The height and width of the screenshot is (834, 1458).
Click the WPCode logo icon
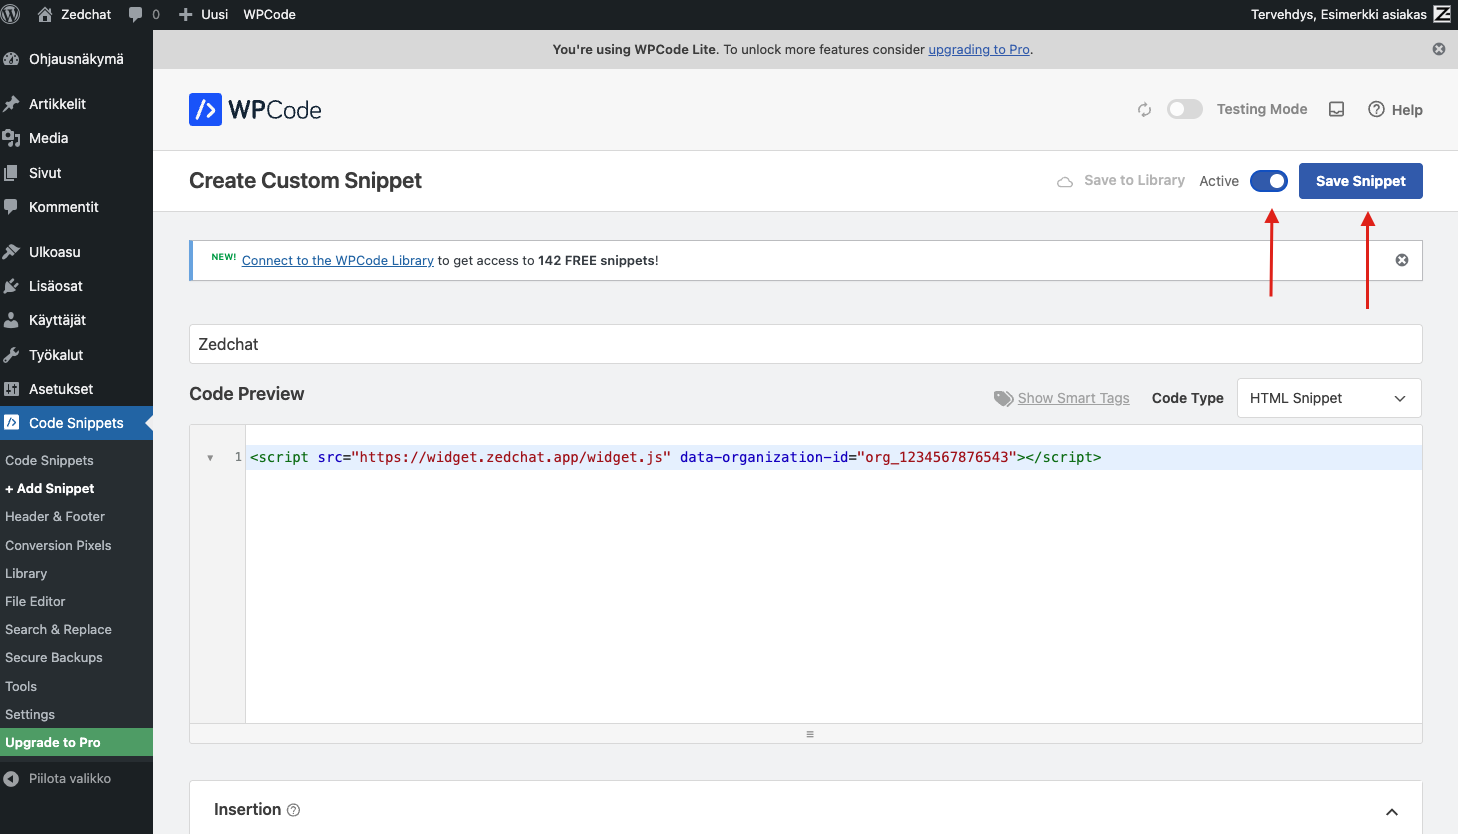pos(205,110)
